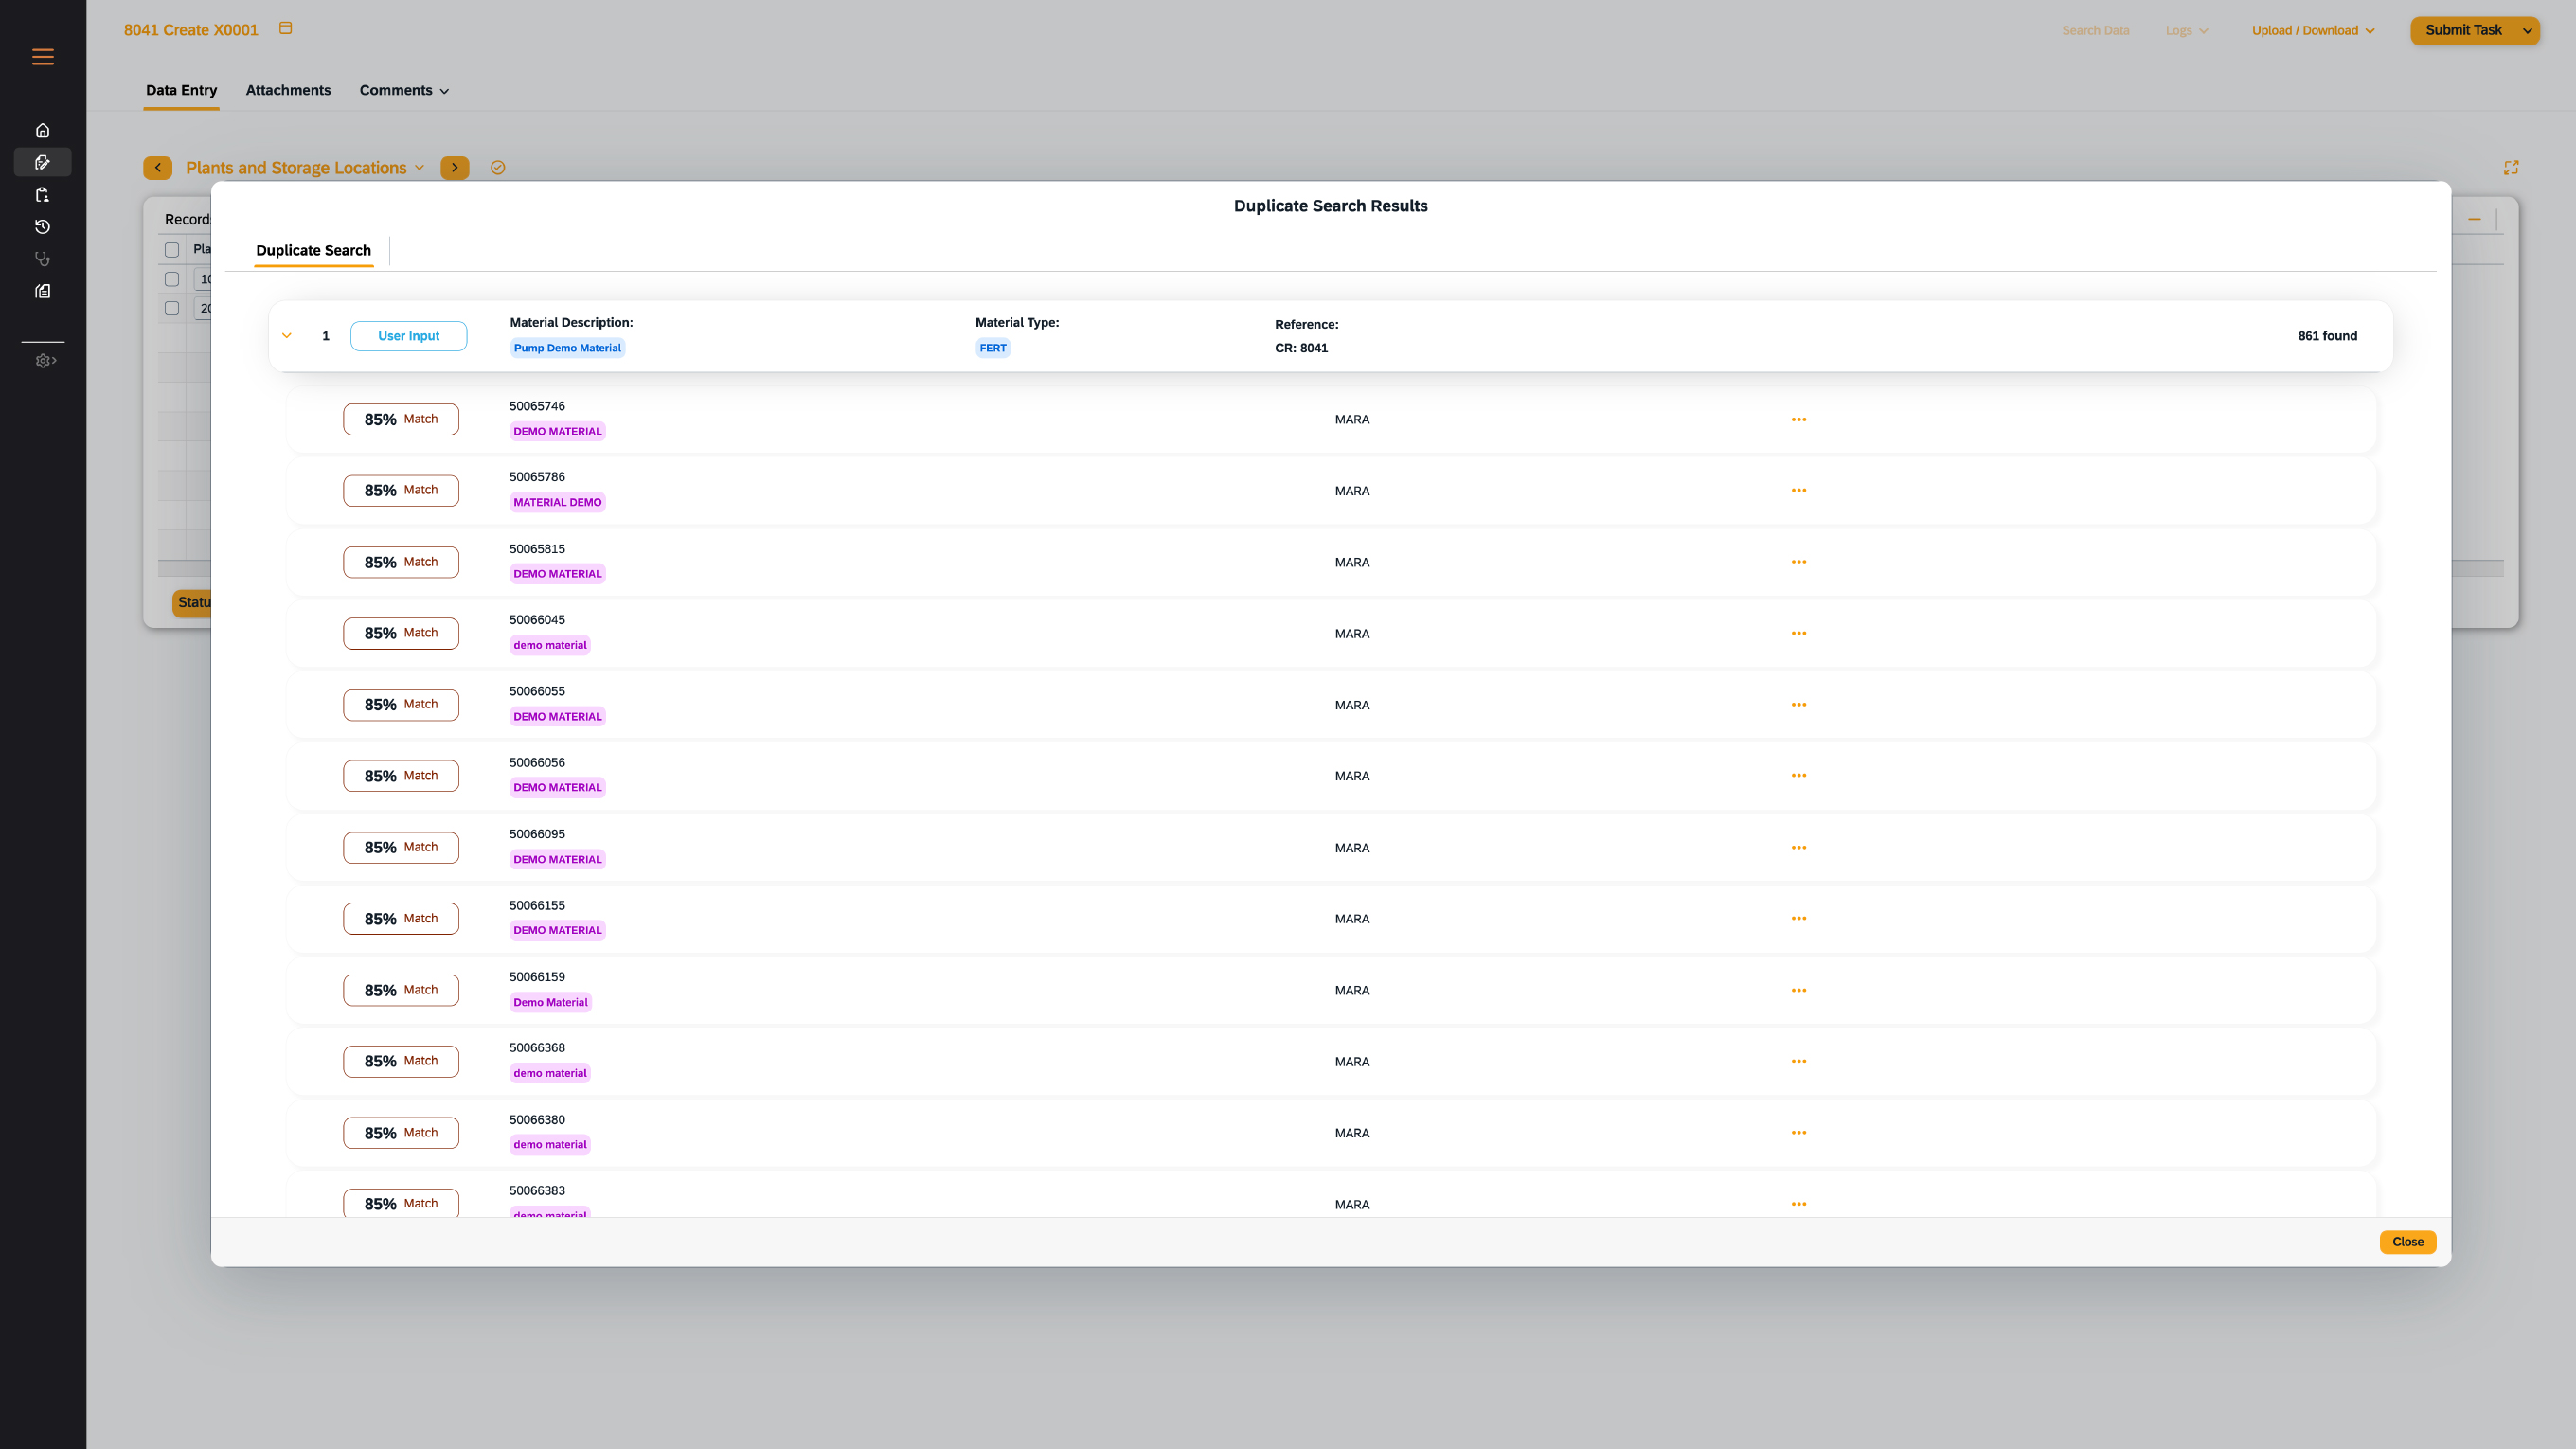Viewport: 2576px width, 1449px height.
Task: Open the documents sidebar icon
Action: click(x=42, y=291)
